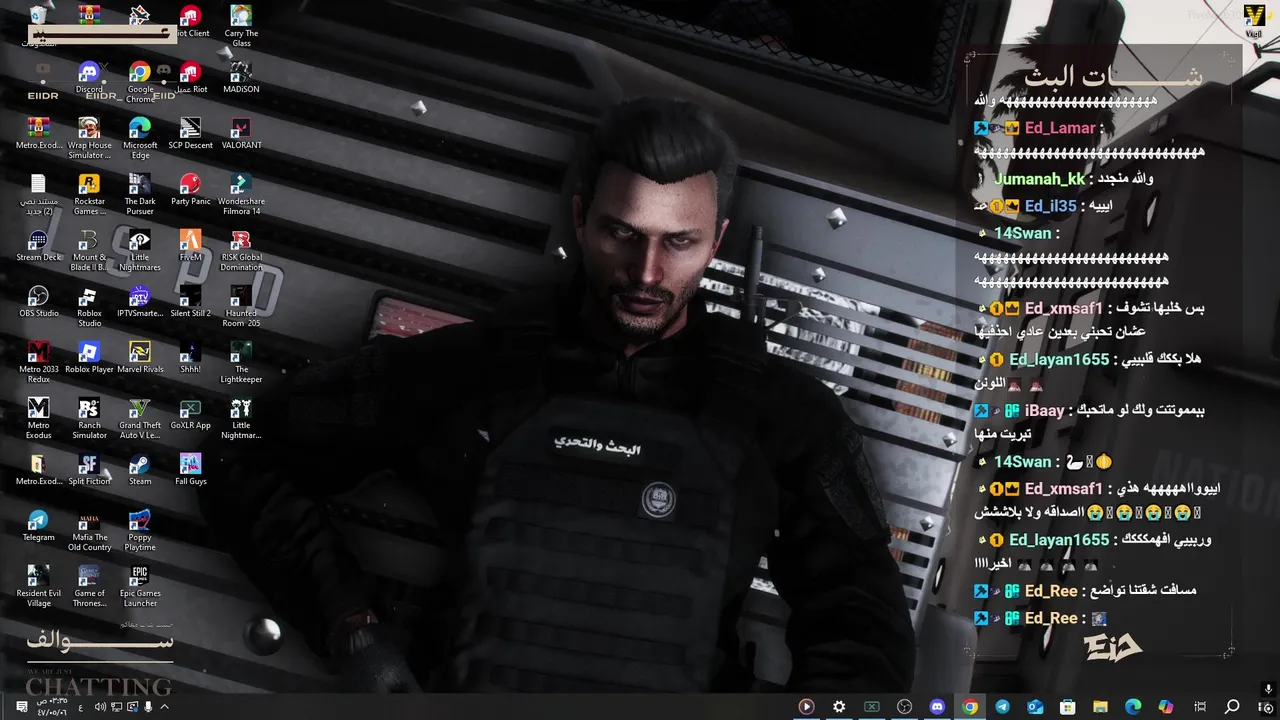Expand hidden system tray icons chevron
This screenshot has height=720, width=1280.
click(x=165, y=707)
